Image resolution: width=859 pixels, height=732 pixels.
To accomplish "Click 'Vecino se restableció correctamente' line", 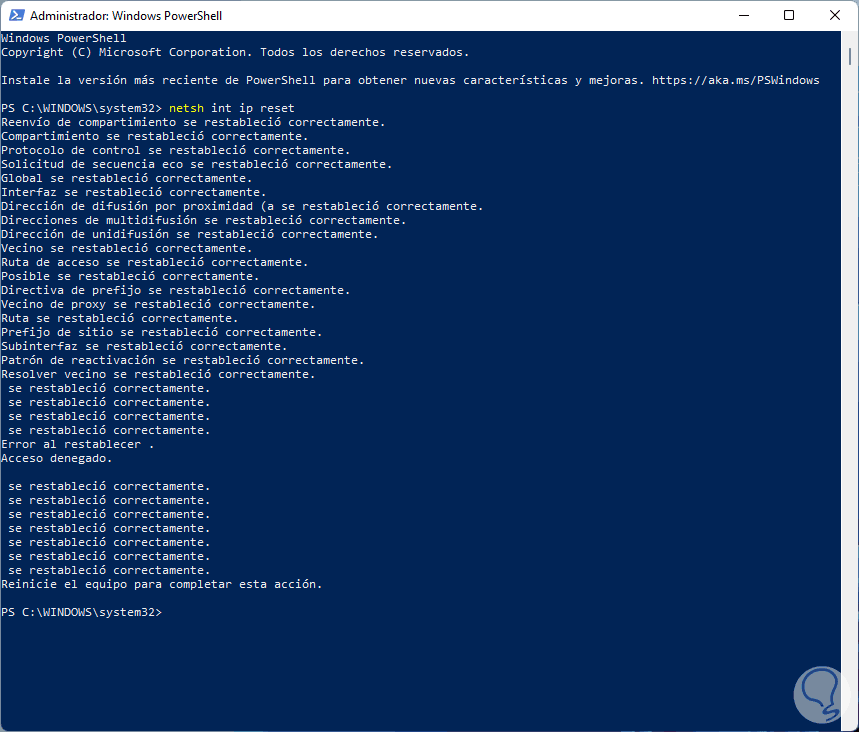I will 127,248.
